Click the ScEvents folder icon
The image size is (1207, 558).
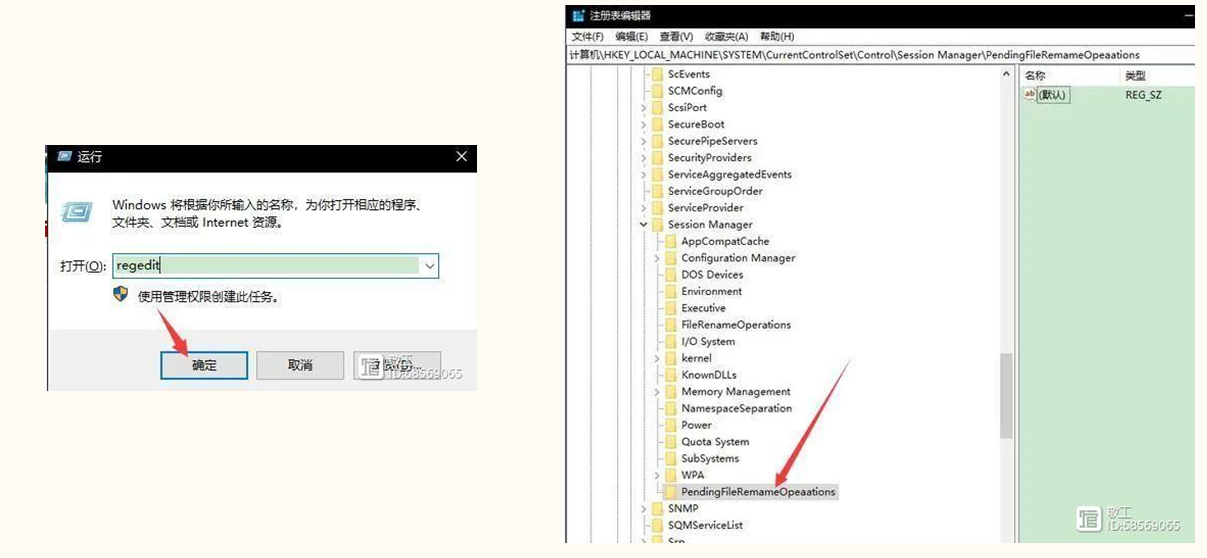tap(657, 74)
